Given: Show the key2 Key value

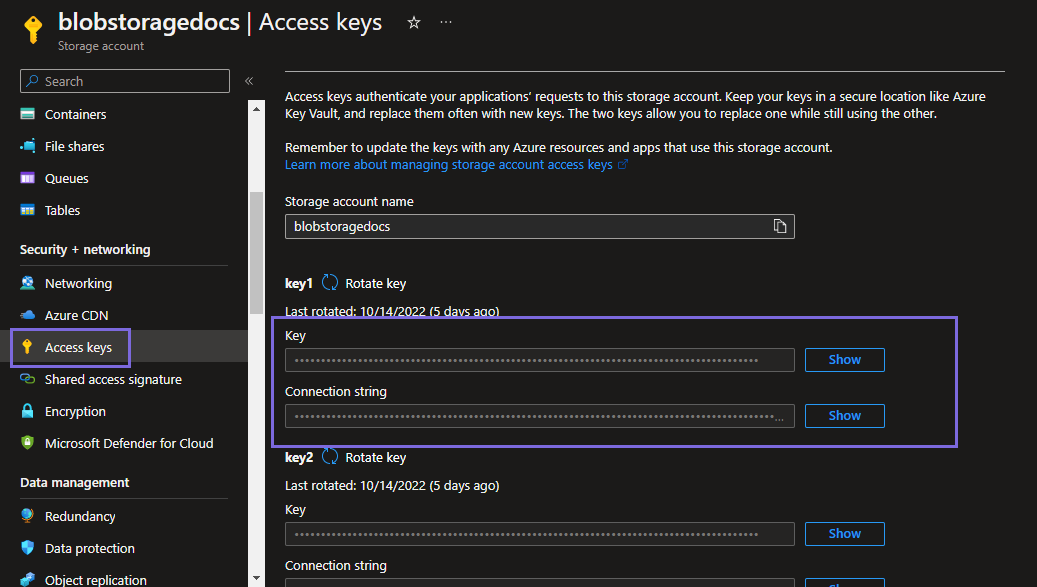Looking at the screenshot, I should click(x=845, y=533).
